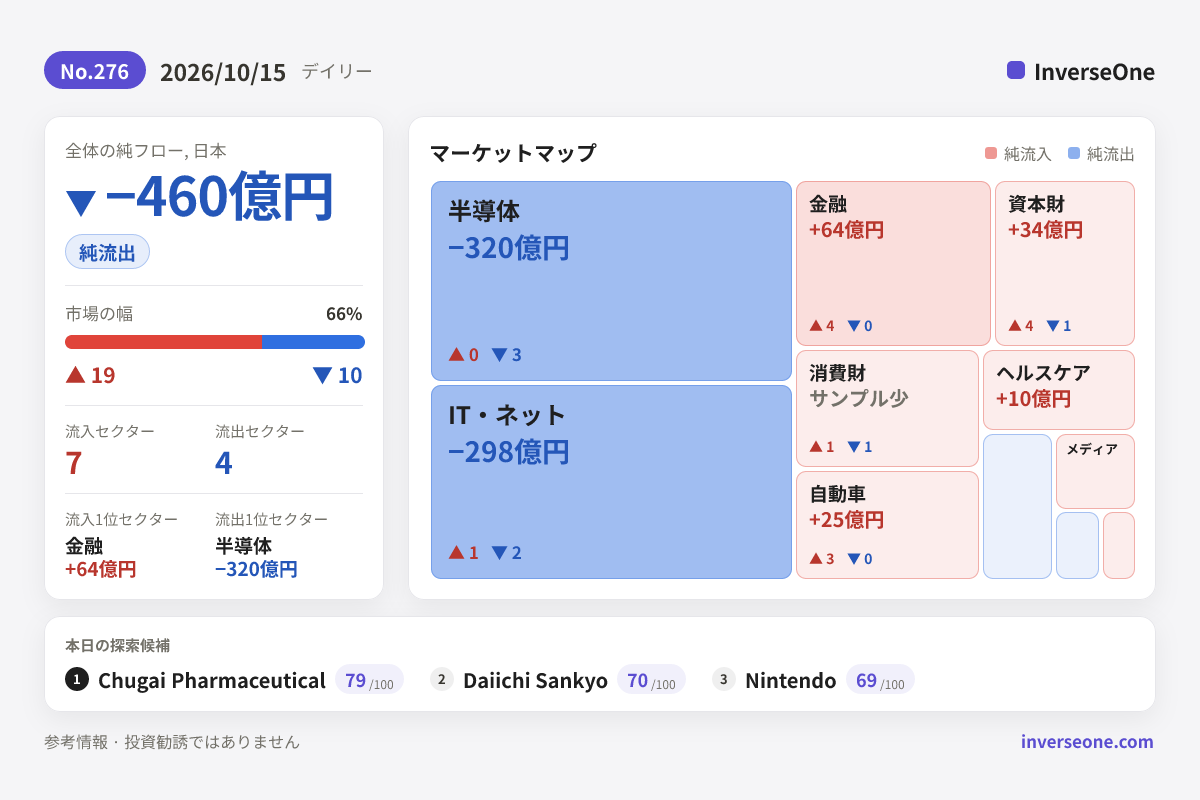The height and width of the screenshot is (800, 1200).
Task: Click the サンプル少 text in 消費財 tile
Action: tap(859, 399)
